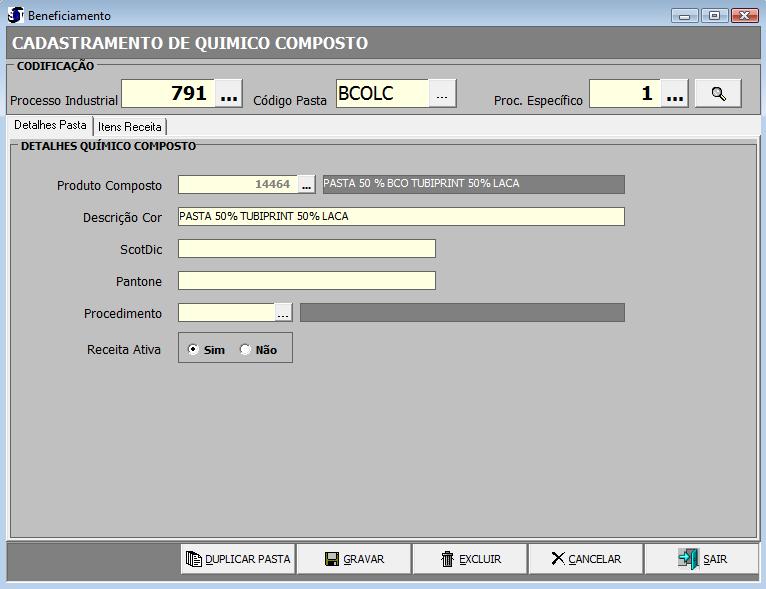Open Processo Industrial lookup ellipsis button
The width and height of the screenshot is (766, 589).
point(229,94)
